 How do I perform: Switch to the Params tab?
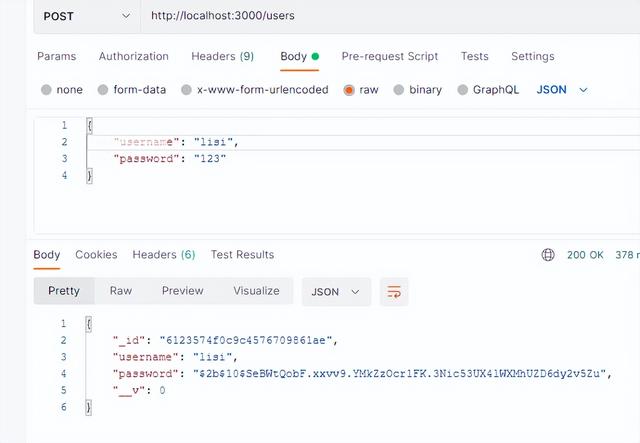pos(56,56)
